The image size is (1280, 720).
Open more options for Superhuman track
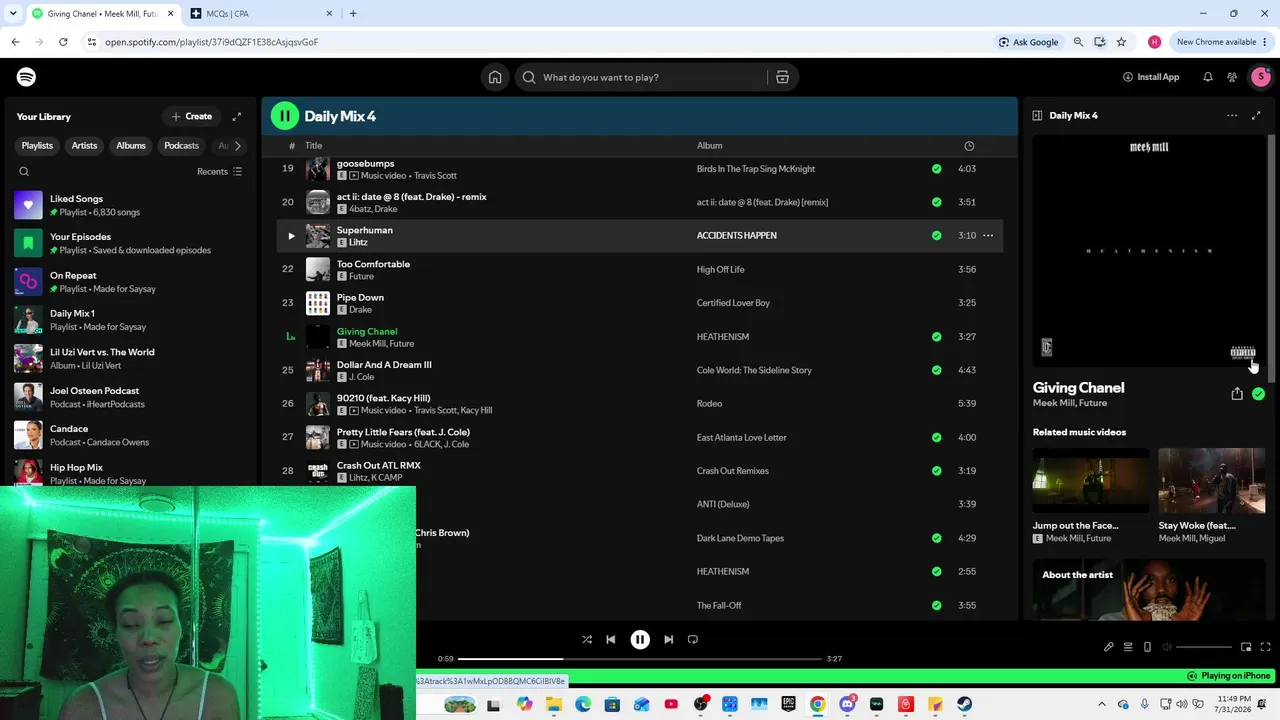988,236
